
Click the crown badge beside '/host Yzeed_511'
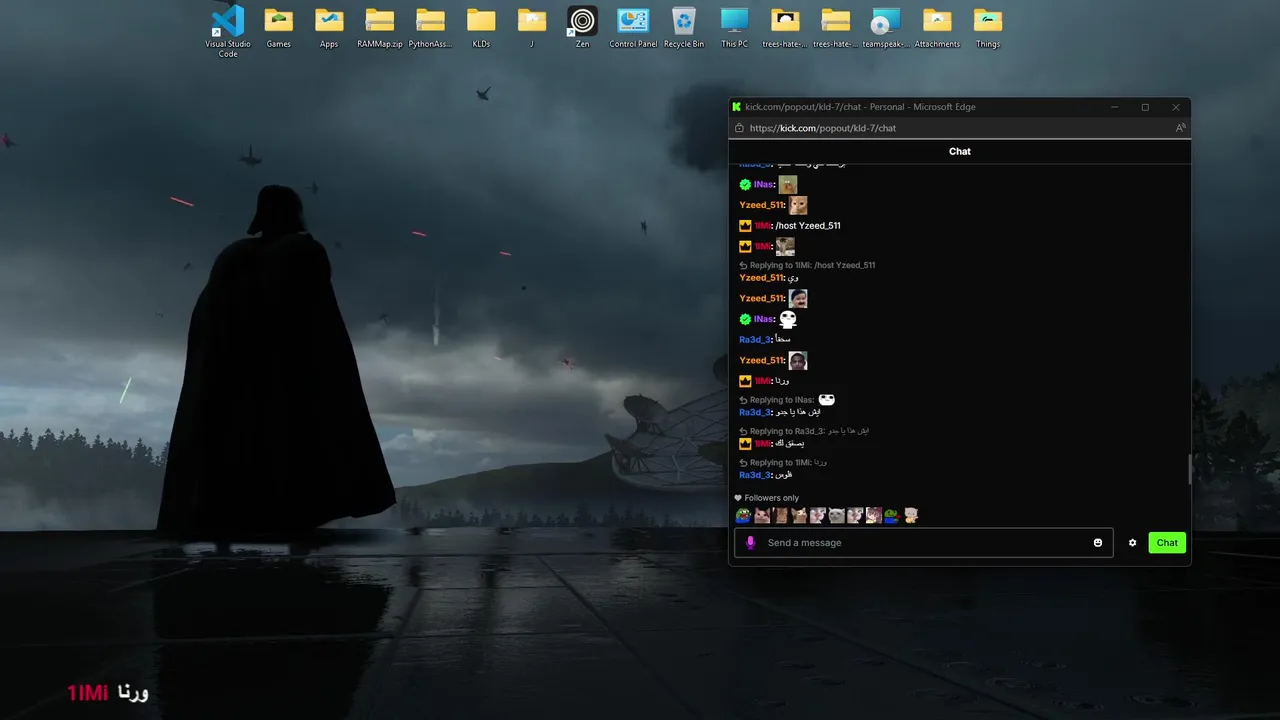745,226
